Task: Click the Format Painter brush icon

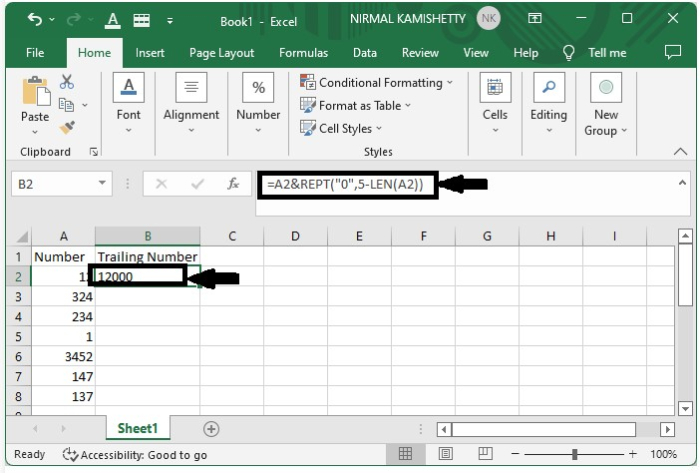Action: pos(67,127)
